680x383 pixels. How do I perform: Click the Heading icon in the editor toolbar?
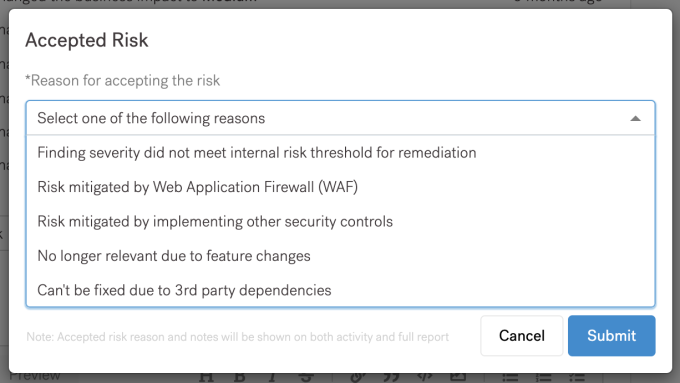206,377
